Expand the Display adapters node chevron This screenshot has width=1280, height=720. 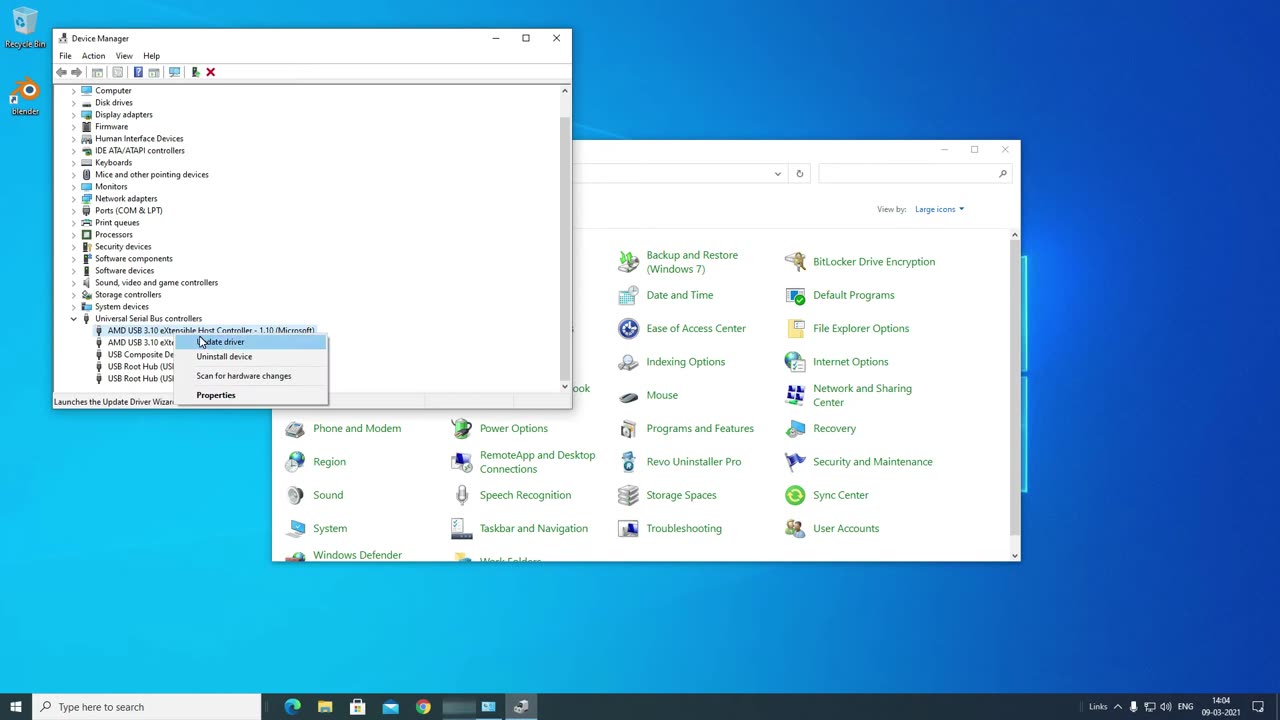(73, 114)
